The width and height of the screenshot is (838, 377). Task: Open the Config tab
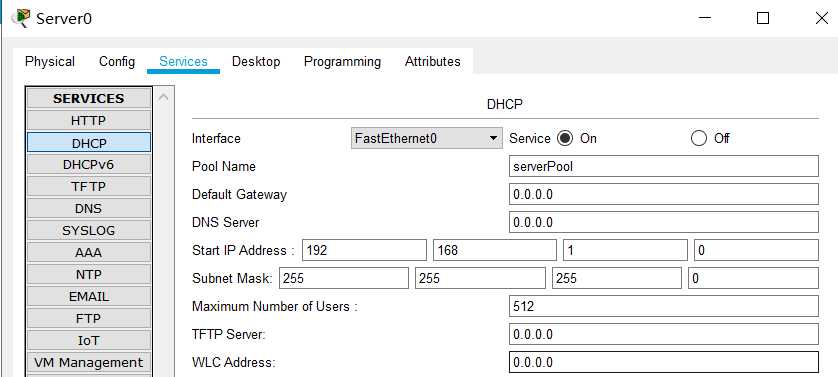click(x=117, y=61)
